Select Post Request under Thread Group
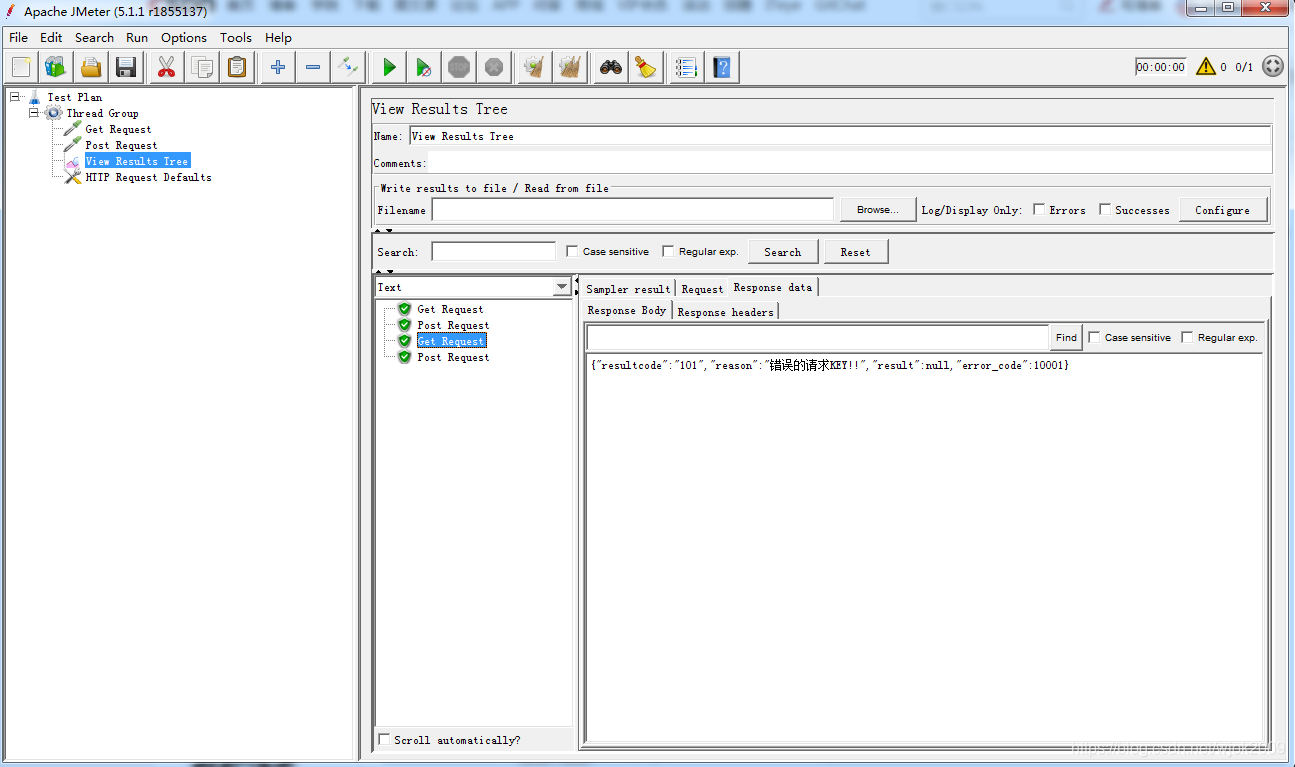1295x767 pixels. pyautogui.click(x=121, y=145)
